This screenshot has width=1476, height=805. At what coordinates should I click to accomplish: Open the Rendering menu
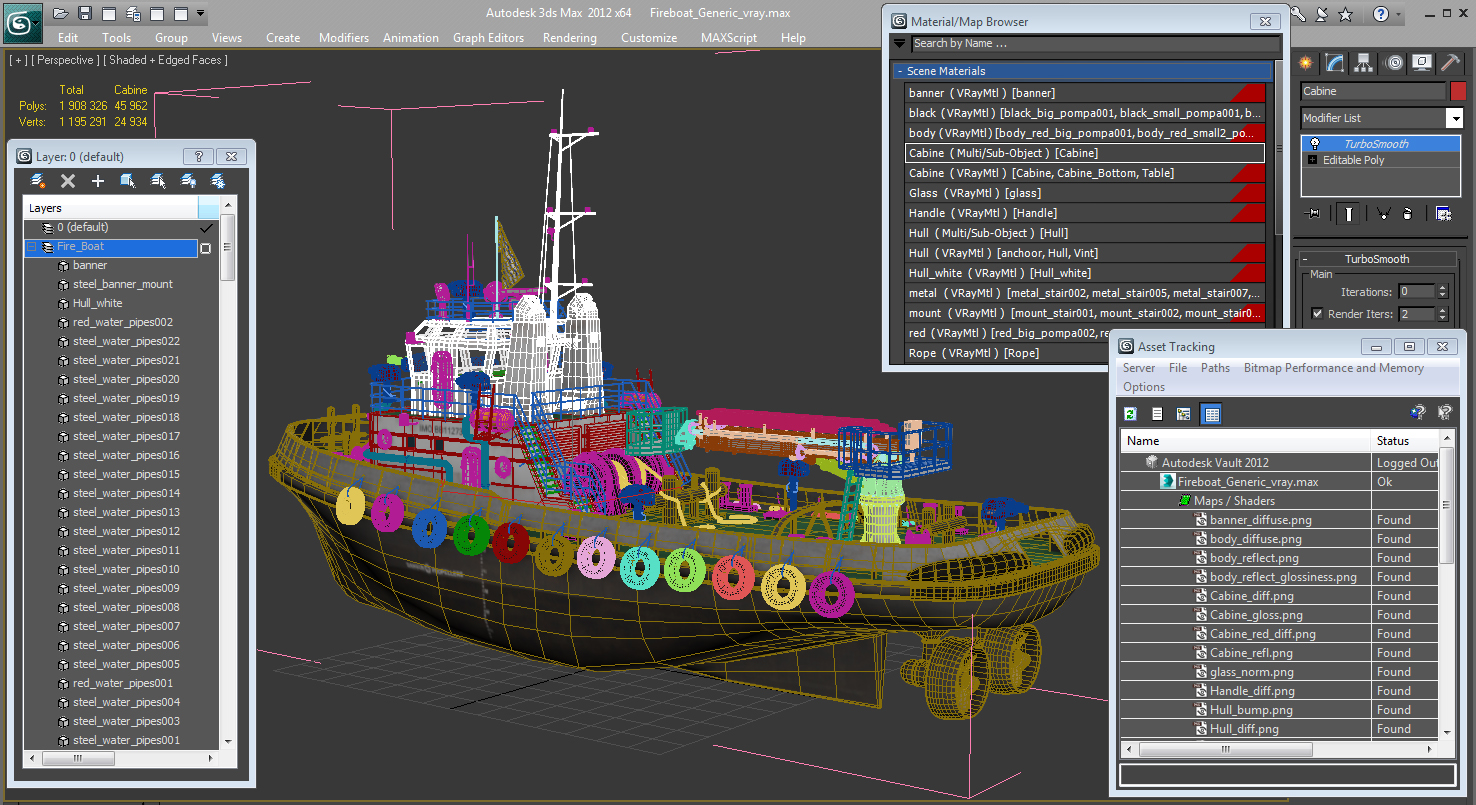(x=569, y=38)
